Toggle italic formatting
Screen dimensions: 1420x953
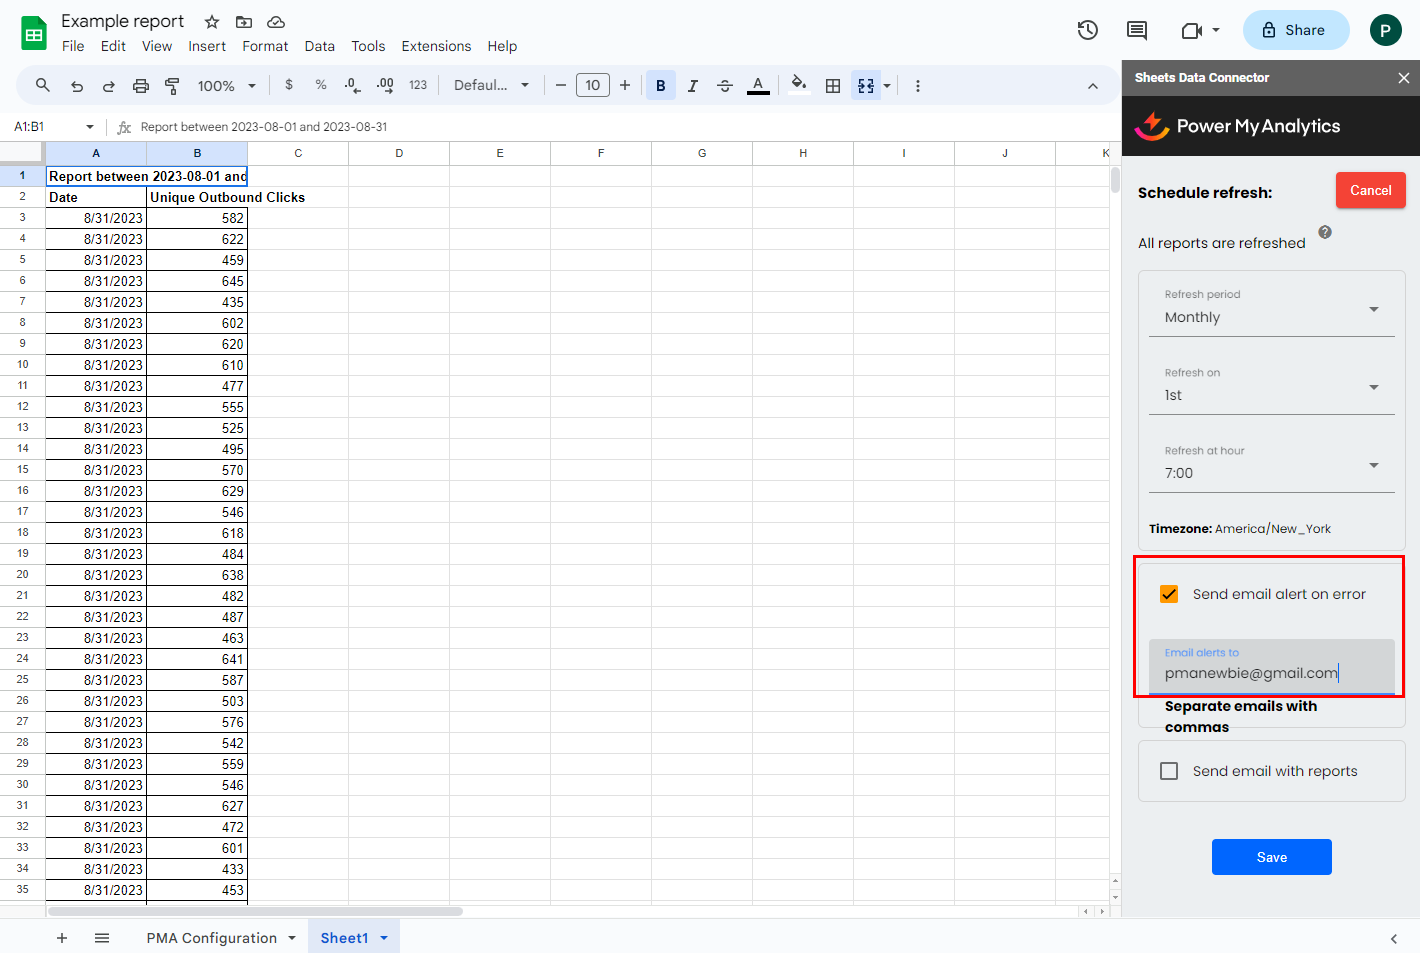(x=692, y=86)
